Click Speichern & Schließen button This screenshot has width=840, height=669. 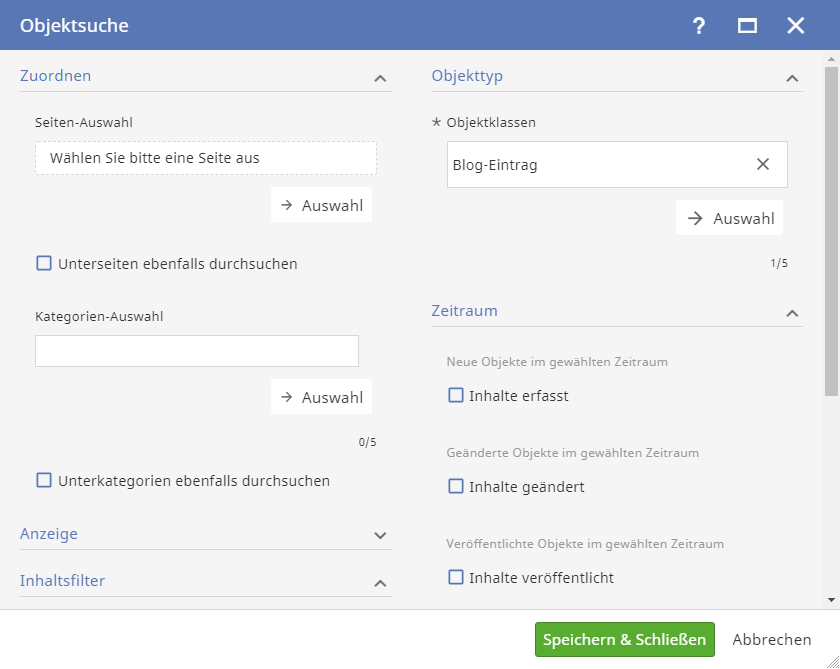pos(625,639)
